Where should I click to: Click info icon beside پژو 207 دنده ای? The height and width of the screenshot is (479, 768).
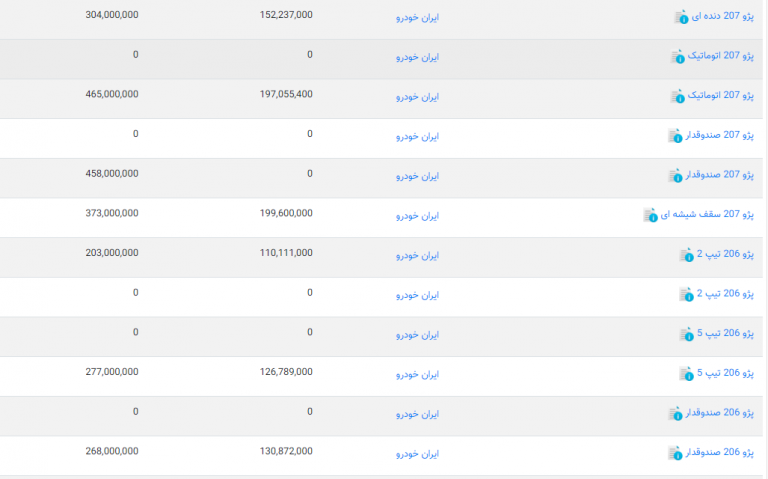pos(681,17)
